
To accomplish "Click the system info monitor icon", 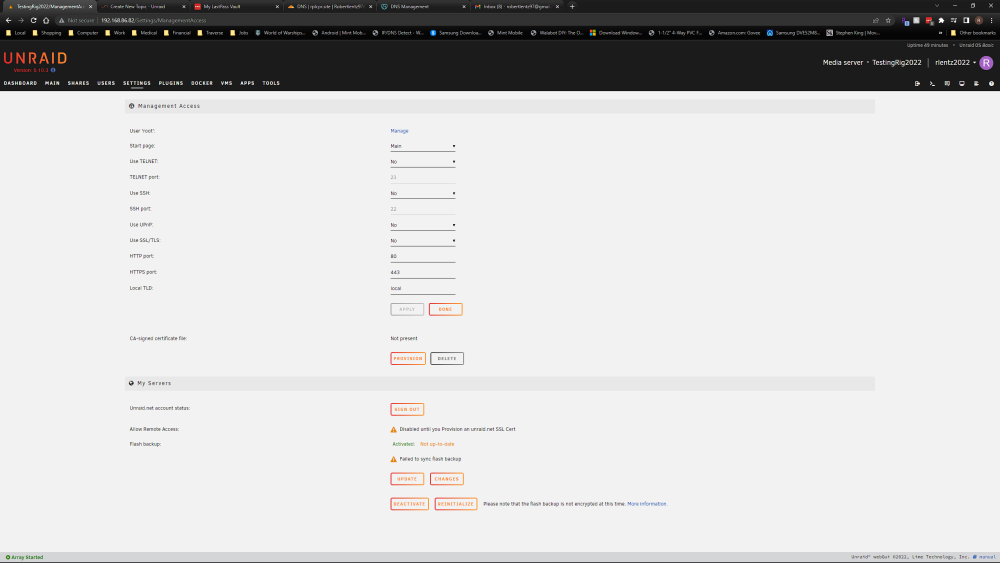I will click(962, 84).
